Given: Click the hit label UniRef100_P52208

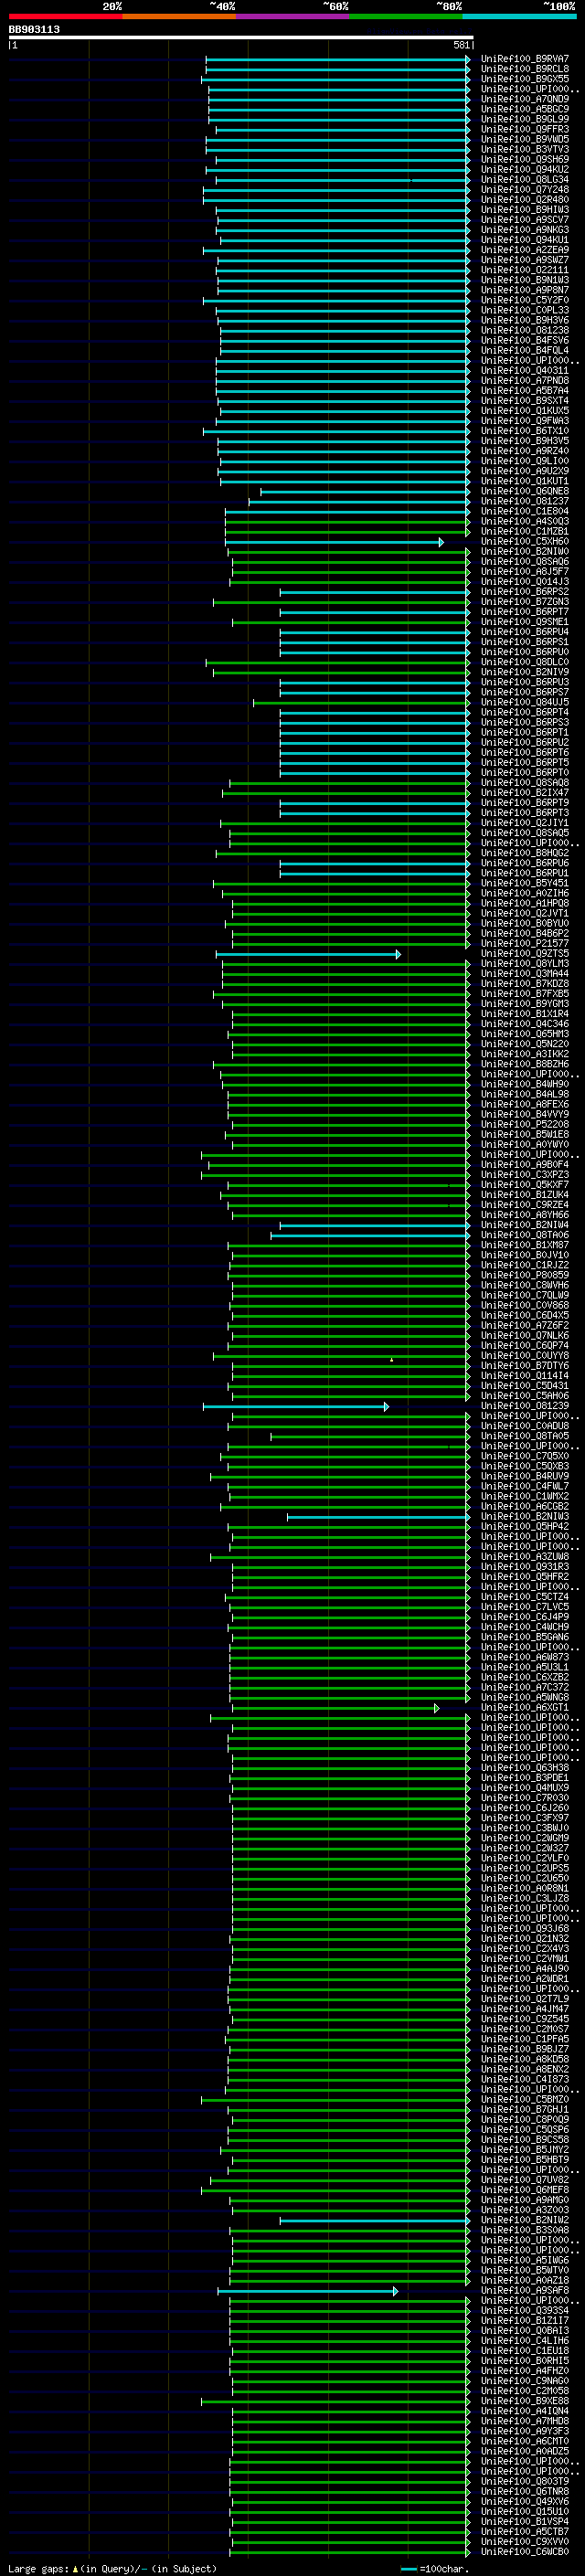Looking at the screenshot, I should point(525,1125).
